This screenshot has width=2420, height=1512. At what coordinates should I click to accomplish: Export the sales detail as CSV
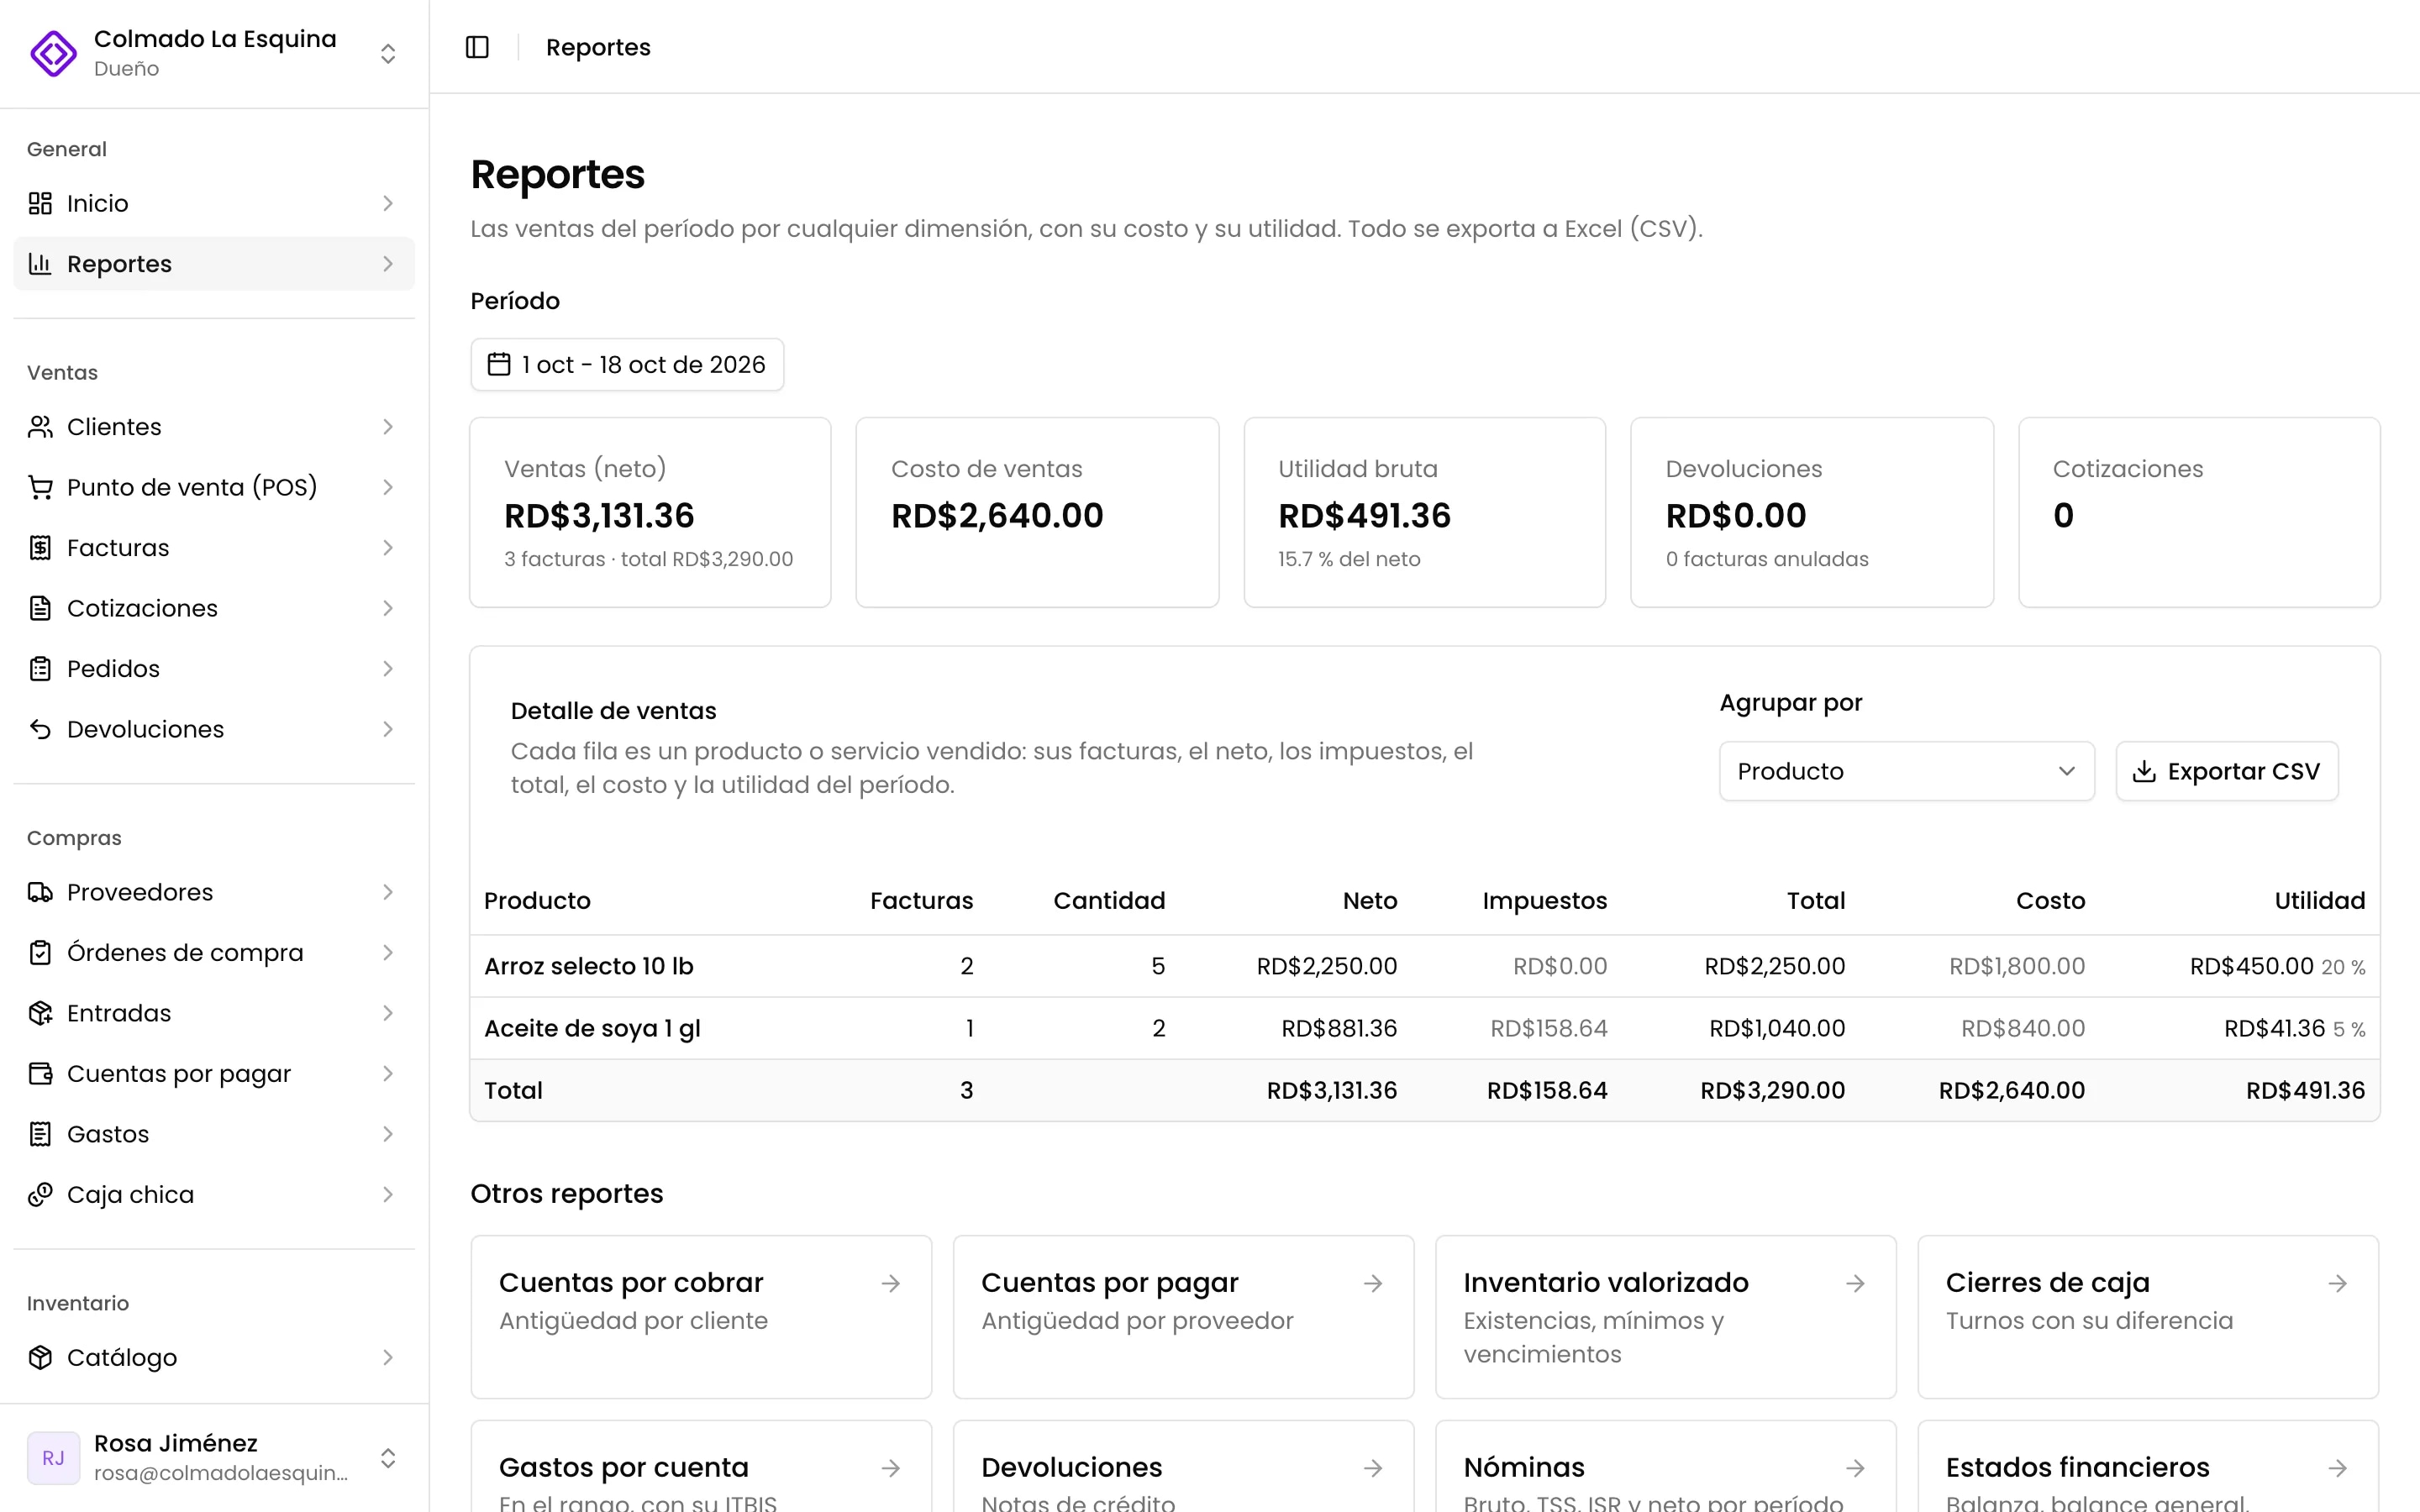2226,771
